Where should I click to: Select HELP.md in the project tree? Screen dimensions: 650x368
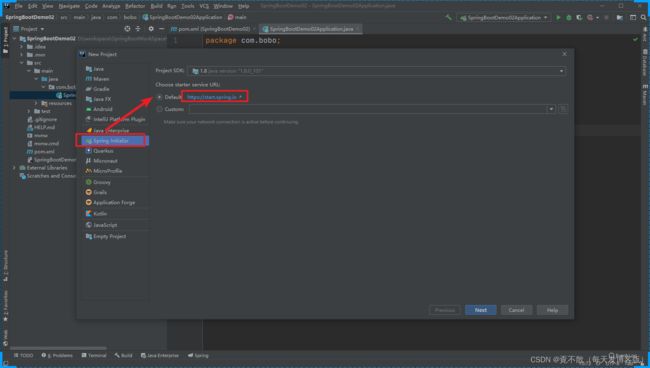tap(41, 128)
